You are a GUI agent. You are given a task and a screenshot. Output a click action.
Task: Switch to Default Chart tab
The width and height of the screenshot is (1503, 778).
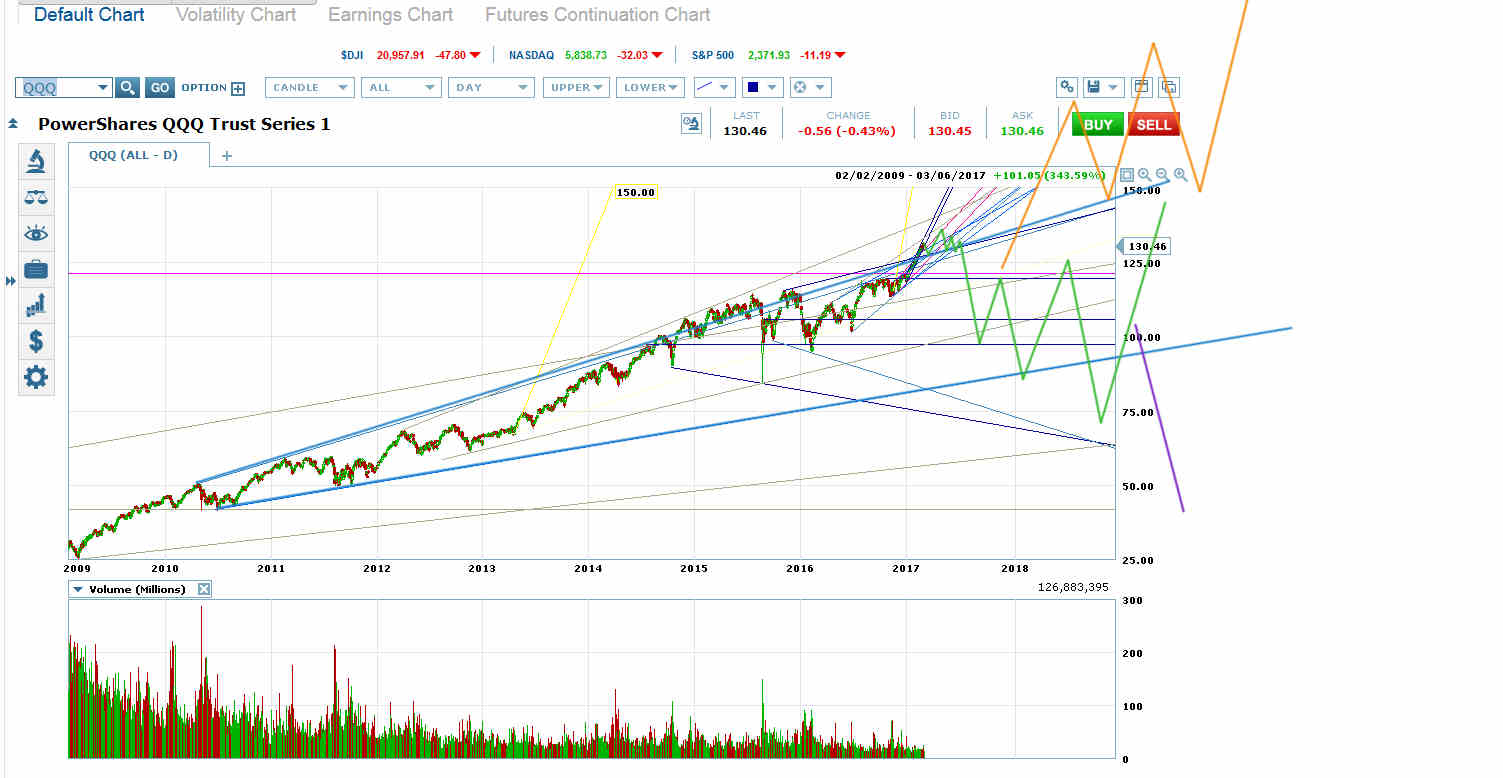tap(89, 15)
